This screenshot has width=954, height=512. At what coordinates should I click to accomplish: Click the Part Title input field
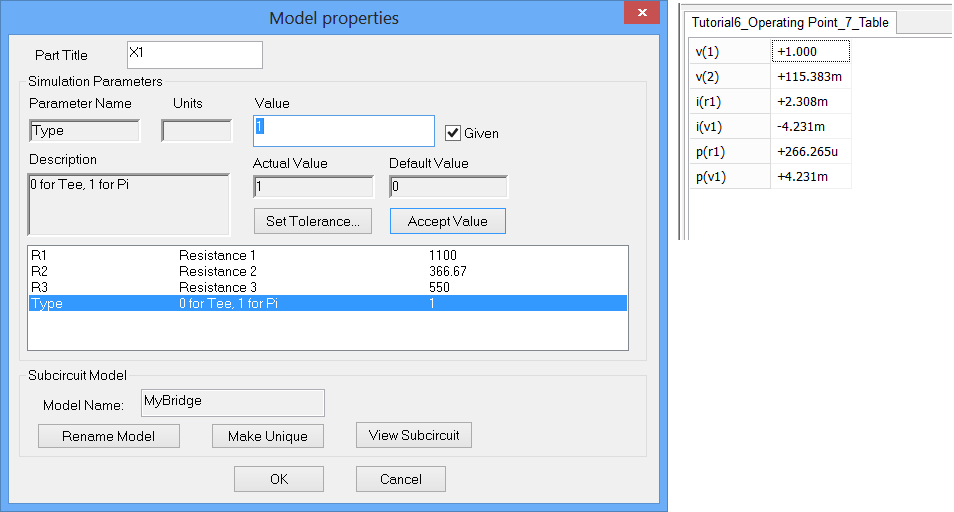(x=195, y=54)
